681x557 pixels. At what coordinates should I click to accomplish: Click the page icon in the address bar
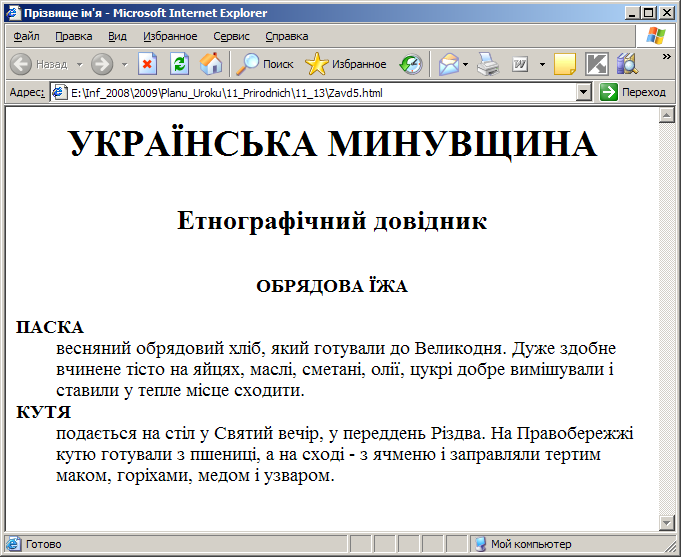click(x=60, y=93)
